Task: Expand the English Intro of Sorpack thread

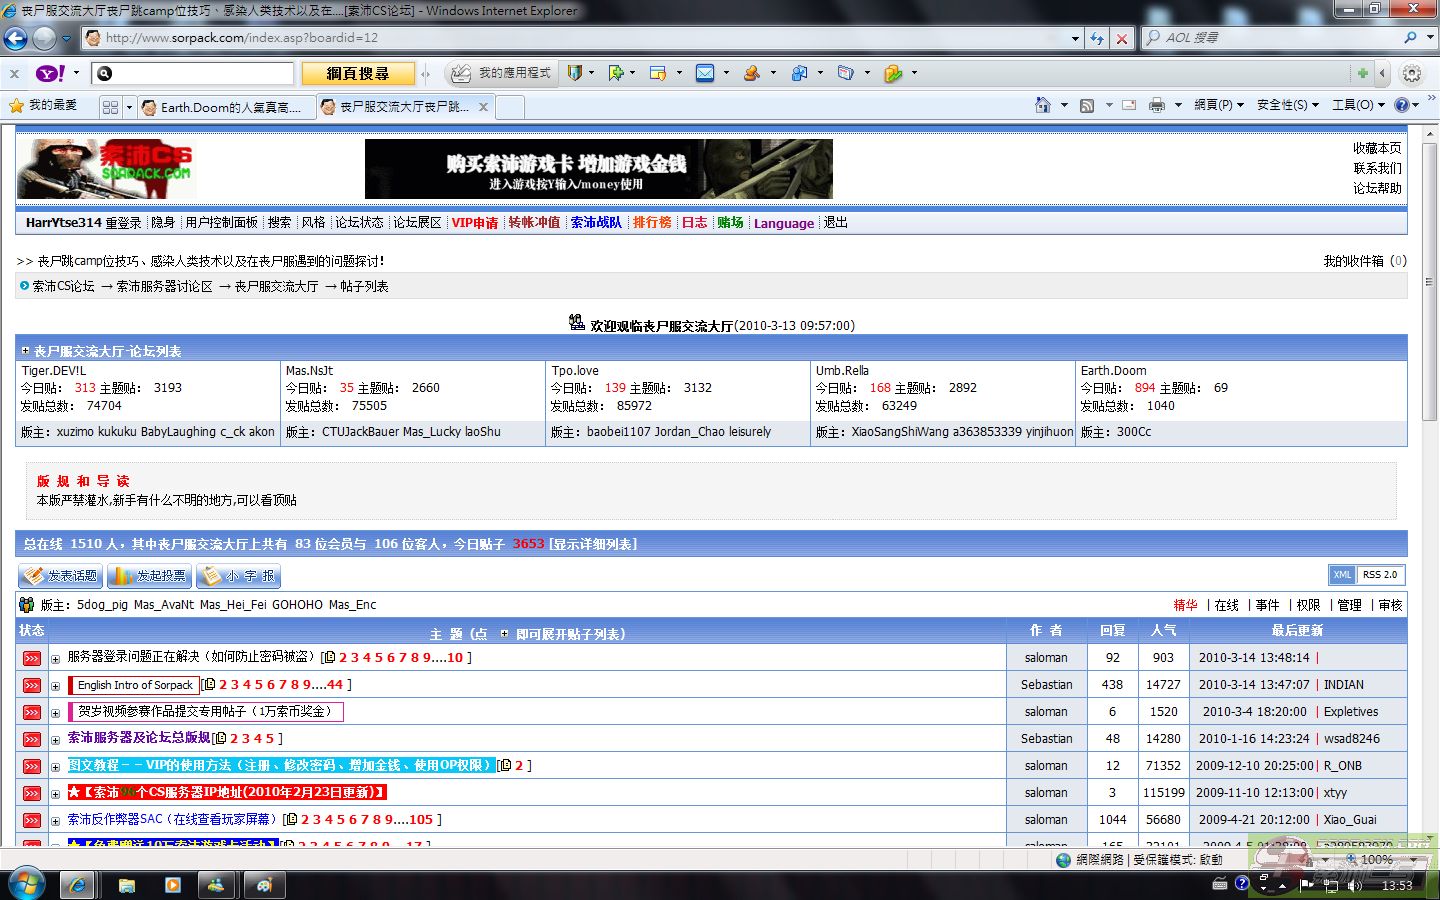Action: coord(56,686)
